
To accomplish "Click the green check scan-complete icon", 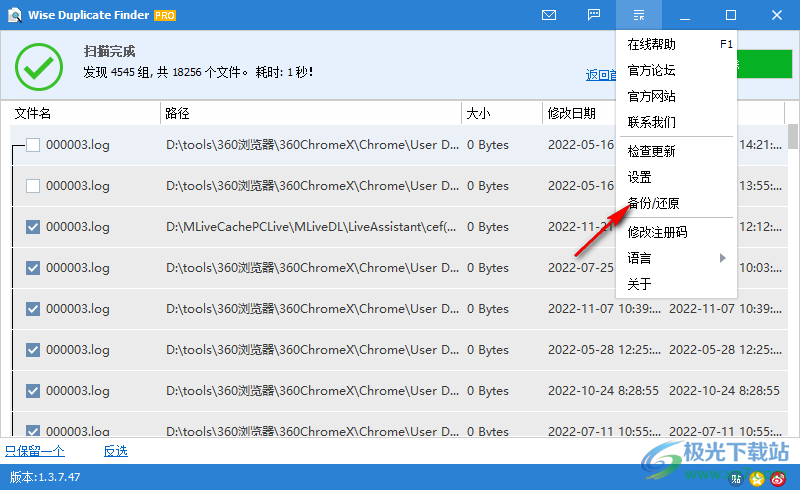I will point(39,67).
